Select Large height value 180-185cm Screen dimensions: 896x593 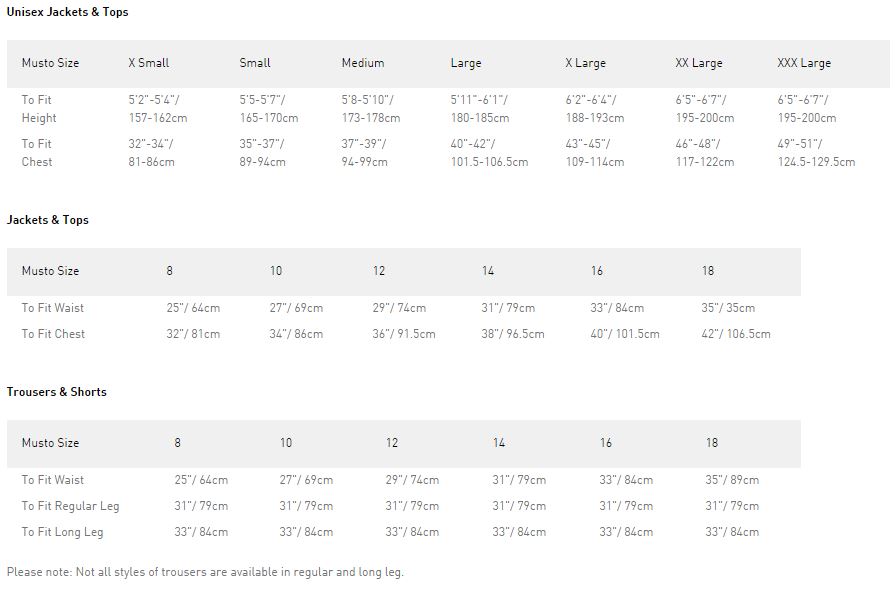(x=480, y=118)
